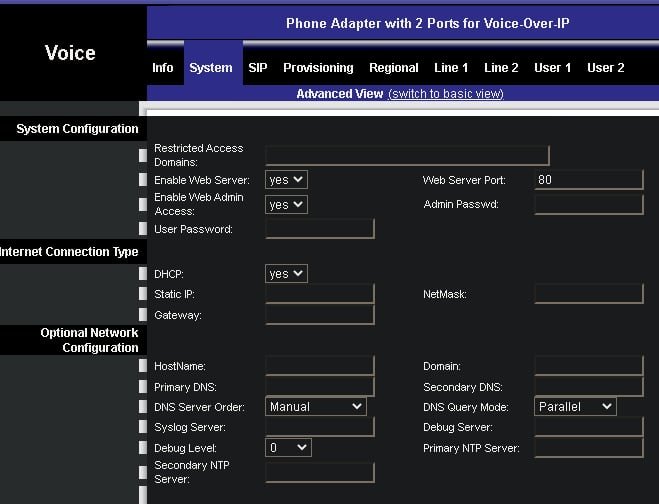
Task: Focus the Domain input field
Action: click(589, 366)
